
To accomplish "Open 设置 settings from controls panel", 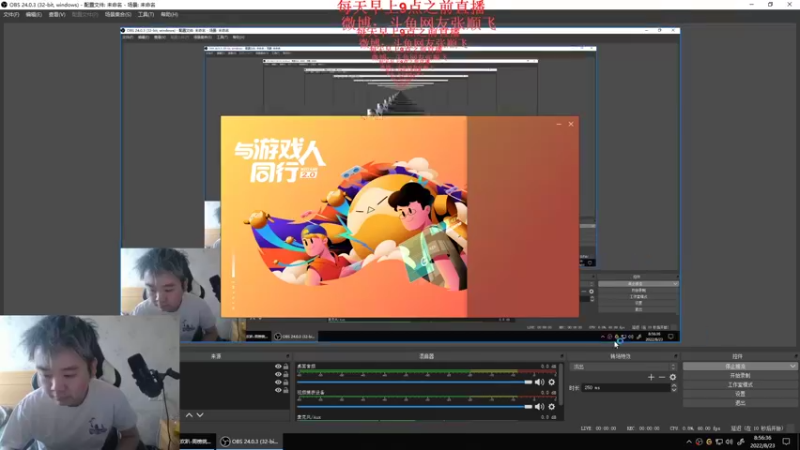I will [740, 394].
